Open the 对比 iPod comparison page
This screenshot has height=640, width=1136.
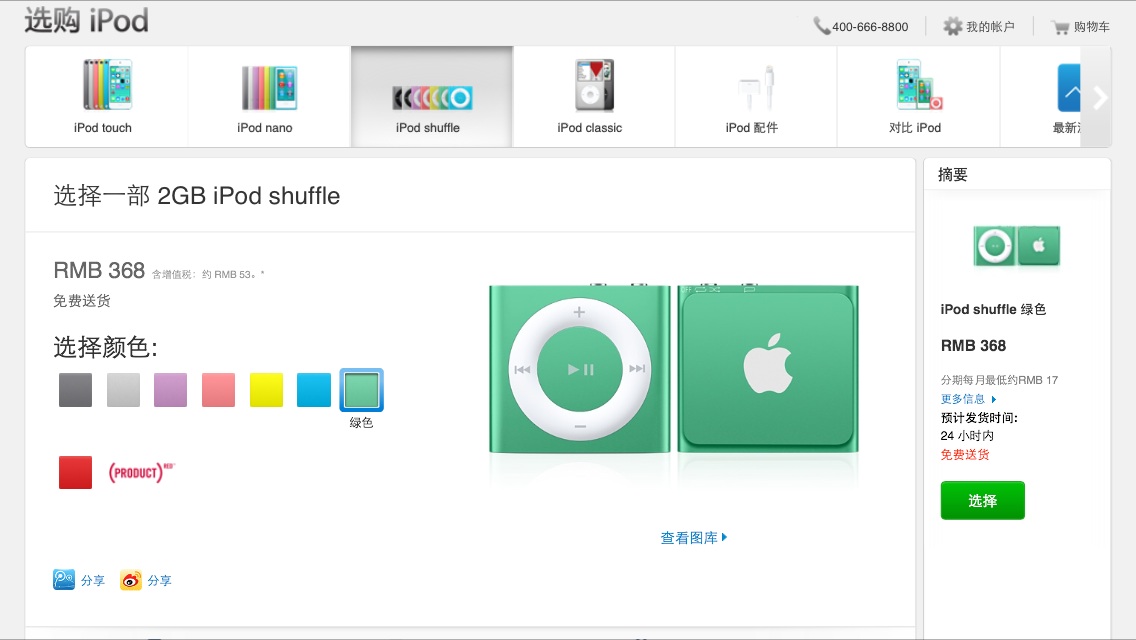click(x=918, y=96)
